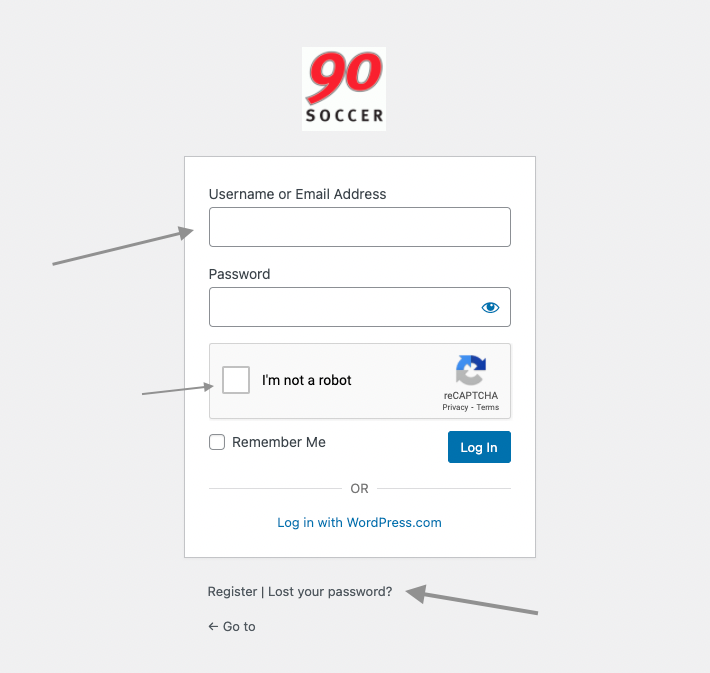Click the reCAPTCHA swirl logo

click(x=471, y=370)
